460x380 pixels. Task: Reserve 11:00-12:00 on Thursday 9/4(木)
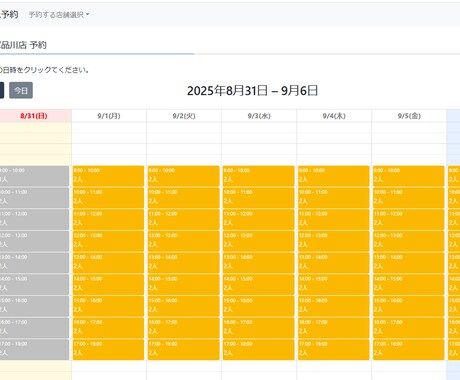pyautogui.click(x=334, y=219)
